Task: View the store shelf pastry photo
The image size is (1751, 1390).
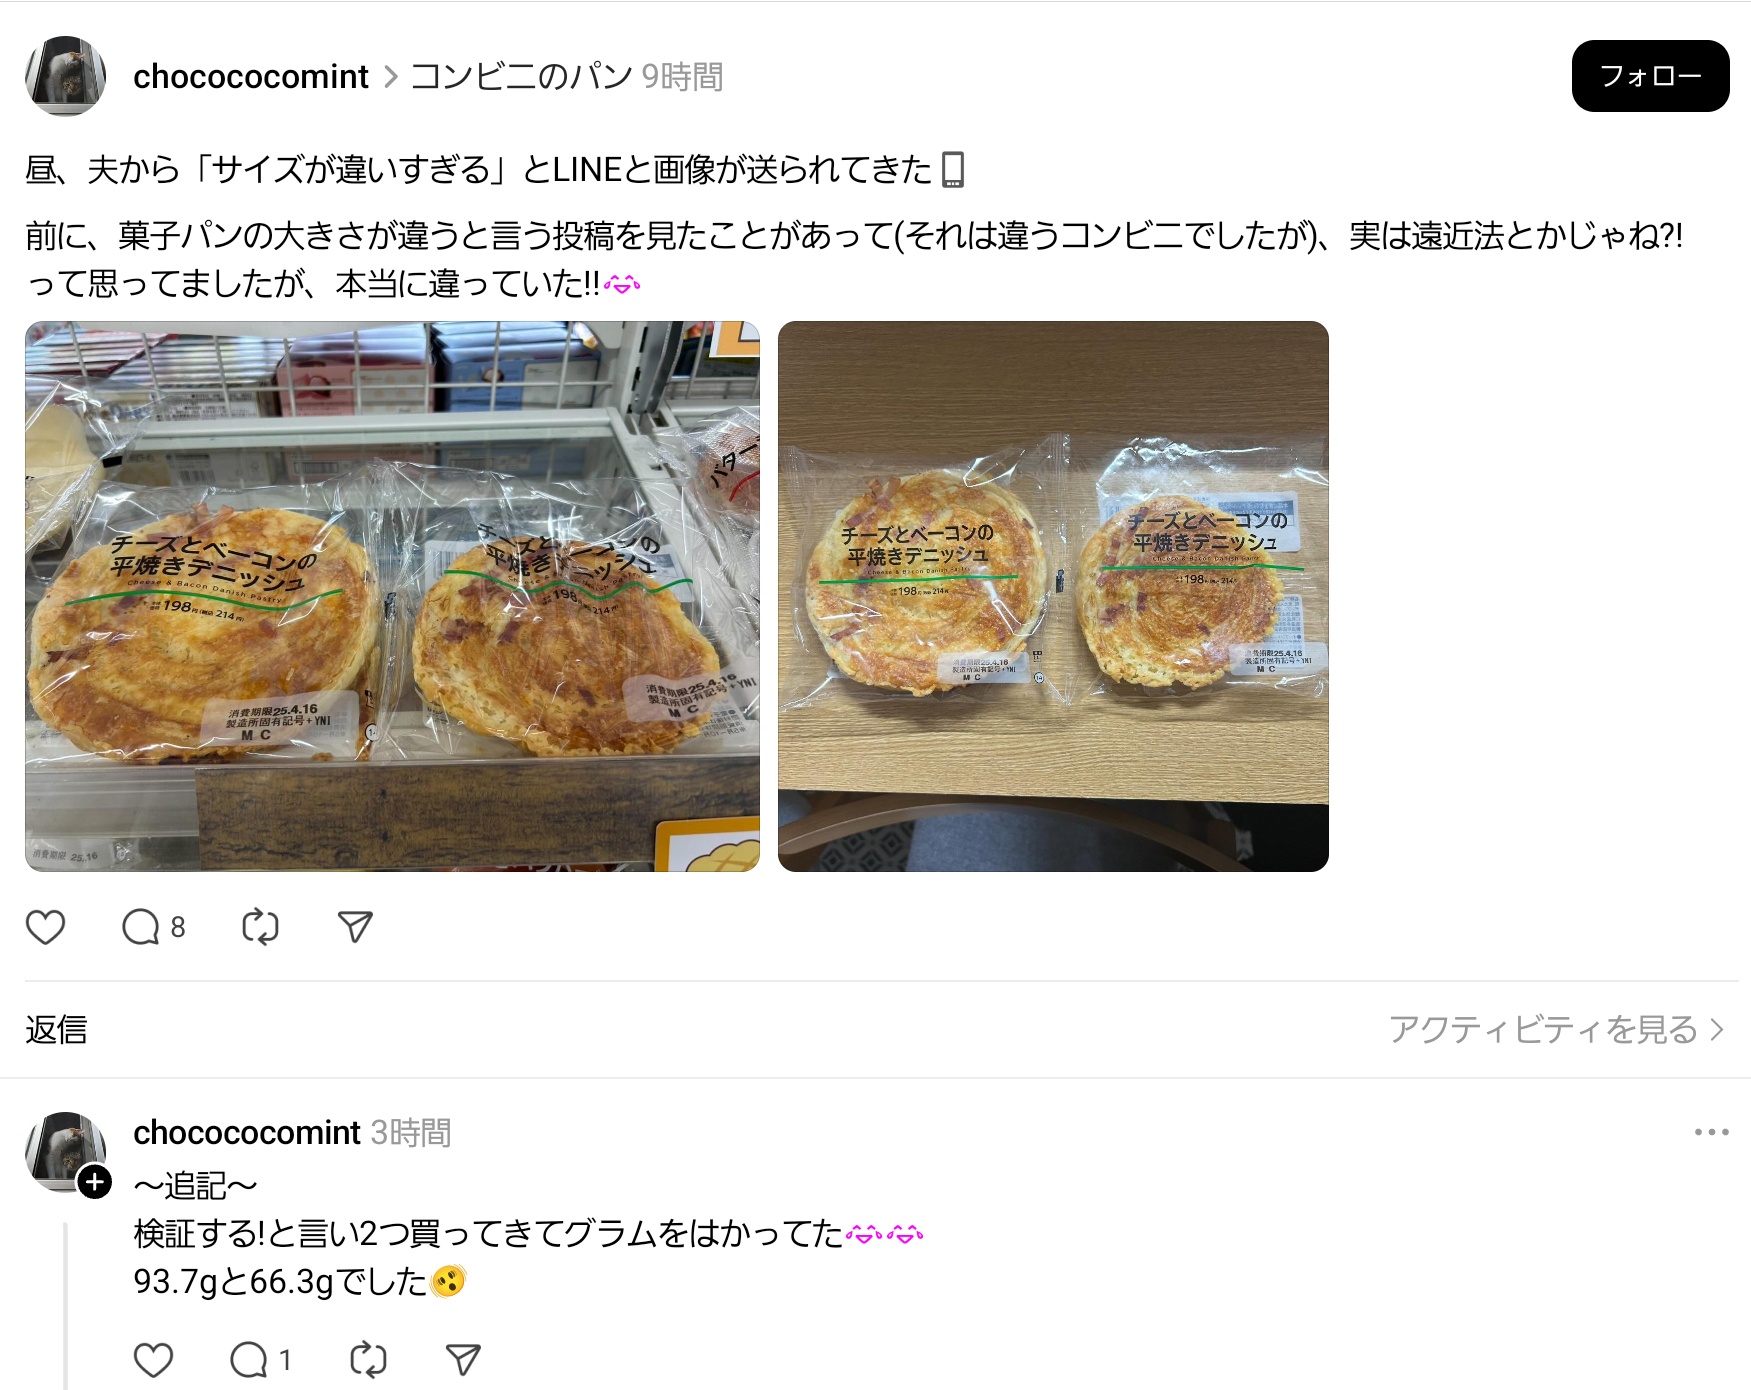Action: pyautogui.click(x=392, y=596)
